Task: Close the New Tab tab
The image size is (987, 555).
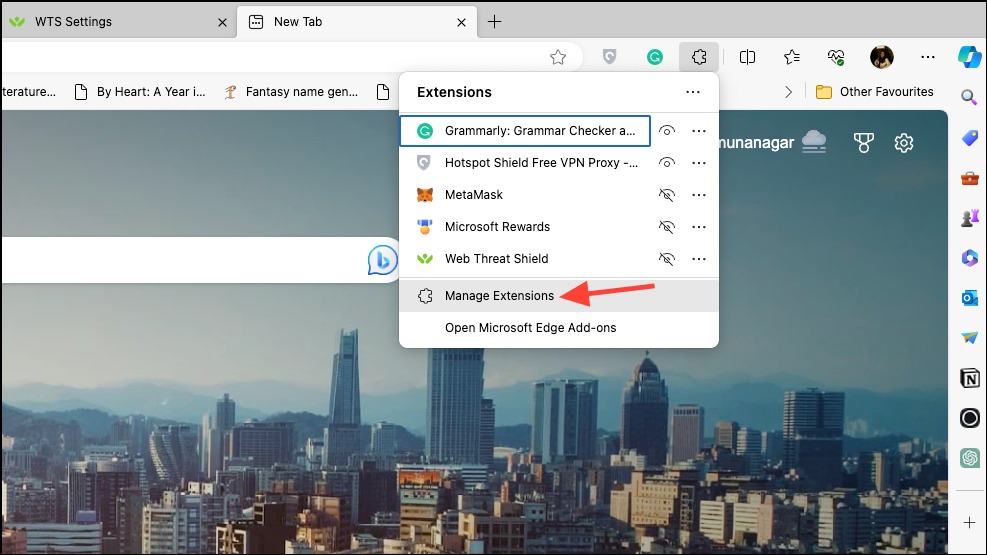Action: (461, 23)
